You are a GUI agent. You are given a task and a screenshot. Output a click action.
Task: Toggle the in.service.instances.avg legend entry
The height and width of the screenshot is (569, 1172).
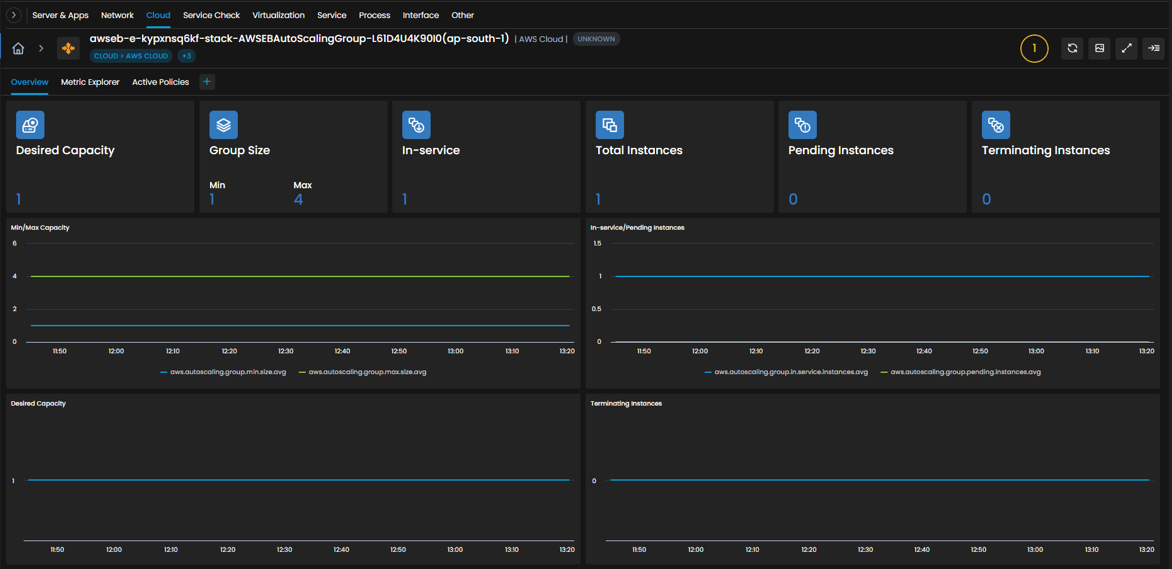[786, 371]
